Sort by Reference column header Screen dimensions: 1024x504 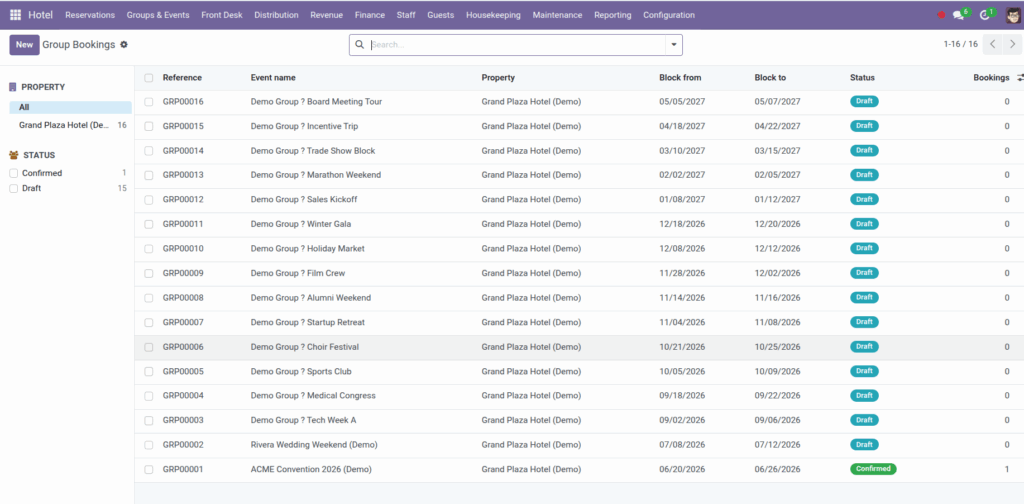coord(182,78)
